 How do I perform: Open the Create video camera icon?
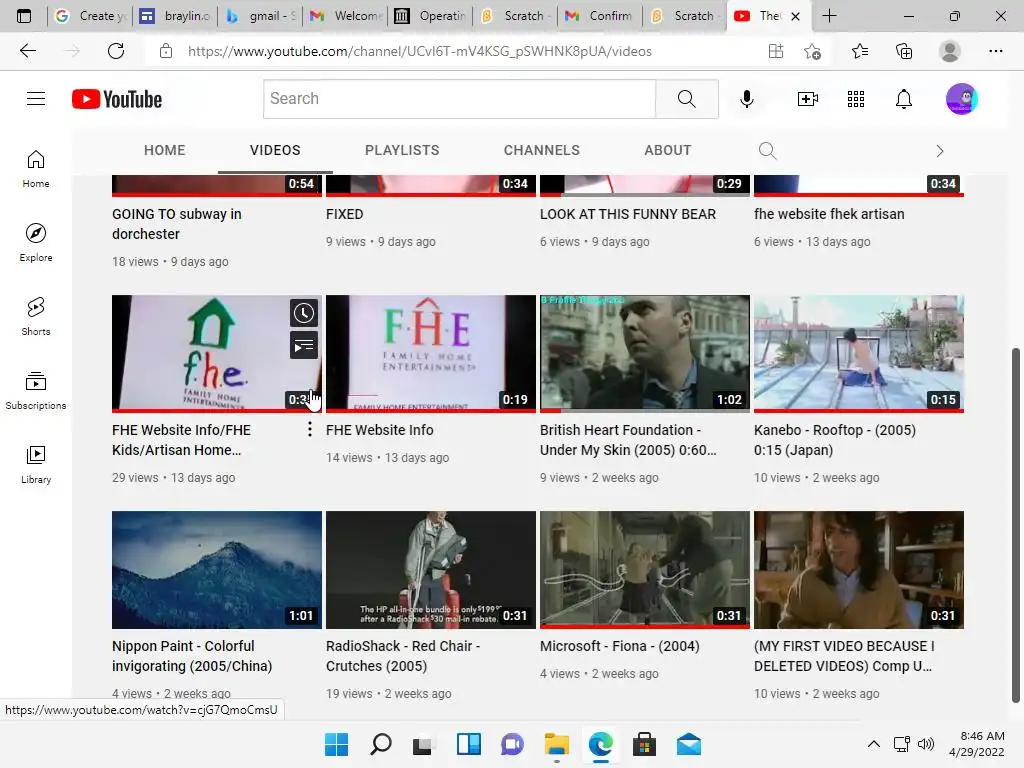[808, 99]
